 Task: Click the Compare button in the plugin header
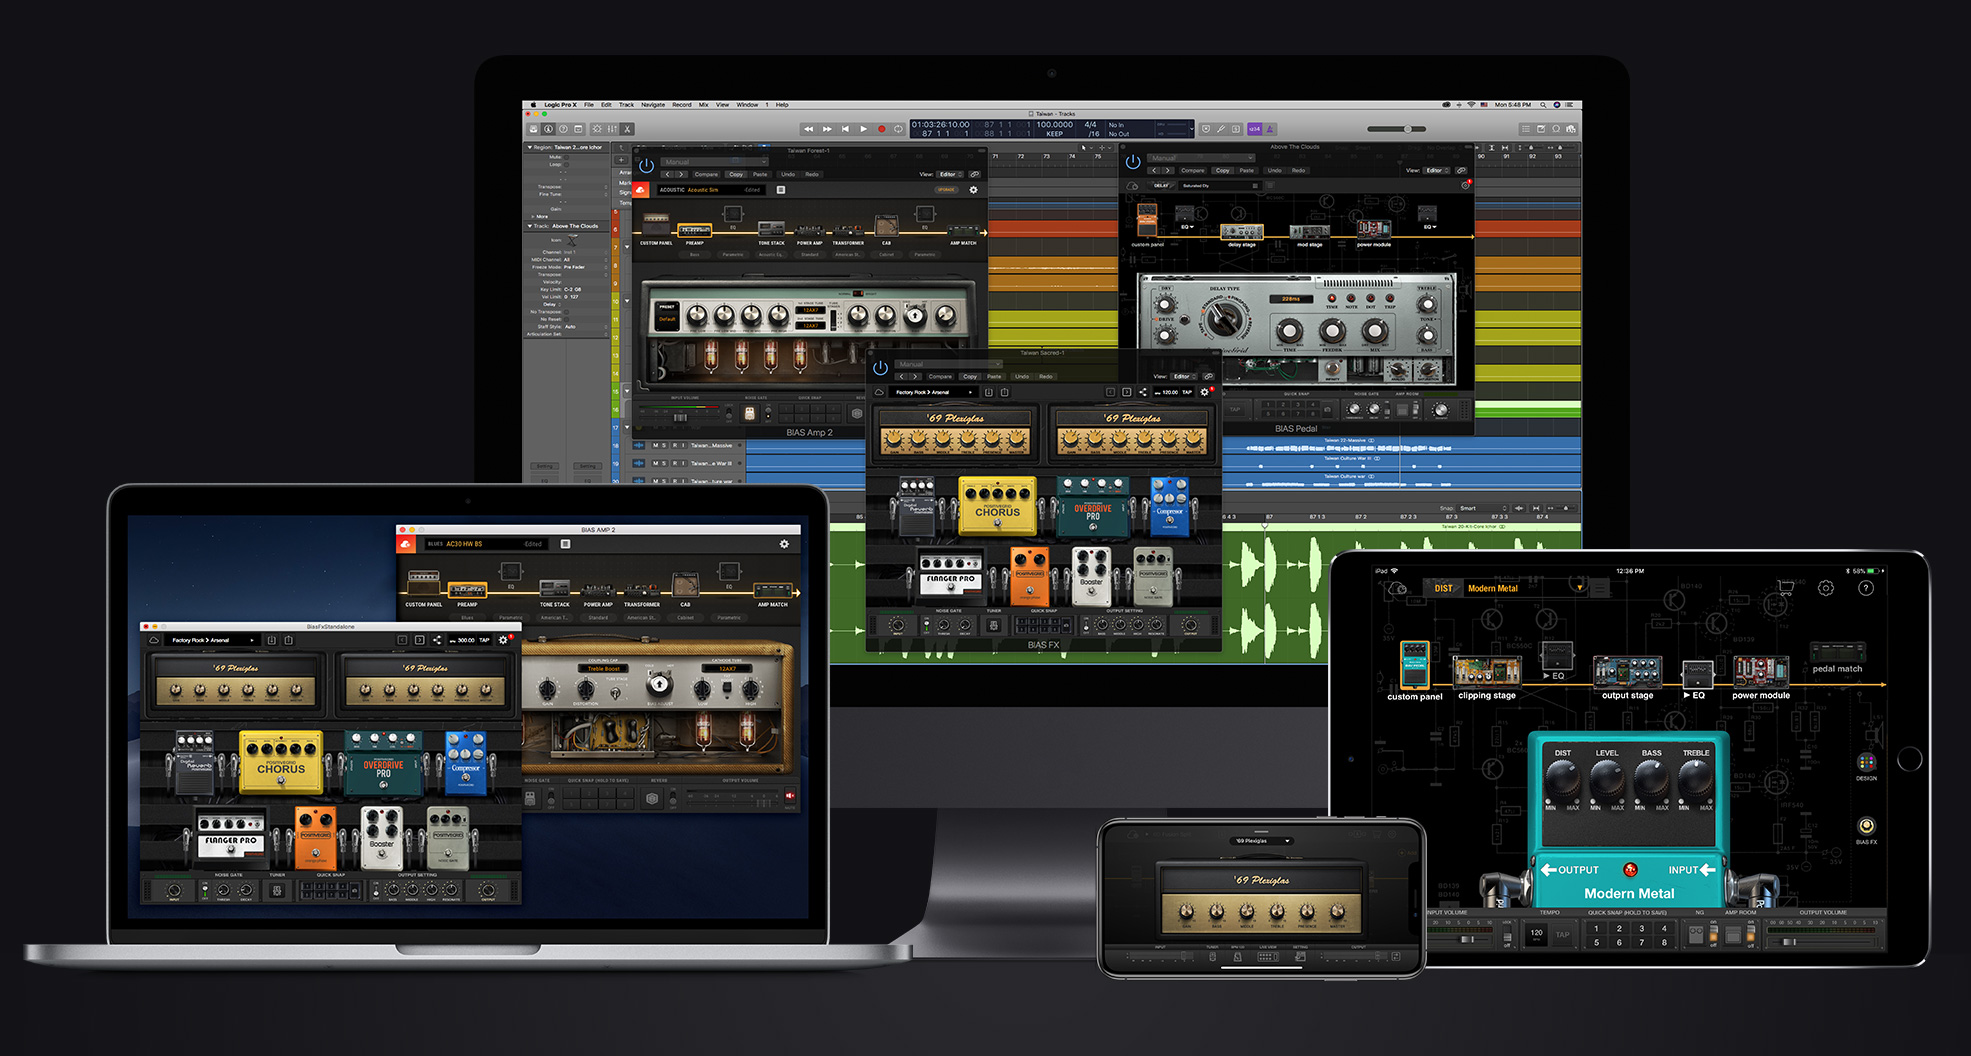(707, 174)
